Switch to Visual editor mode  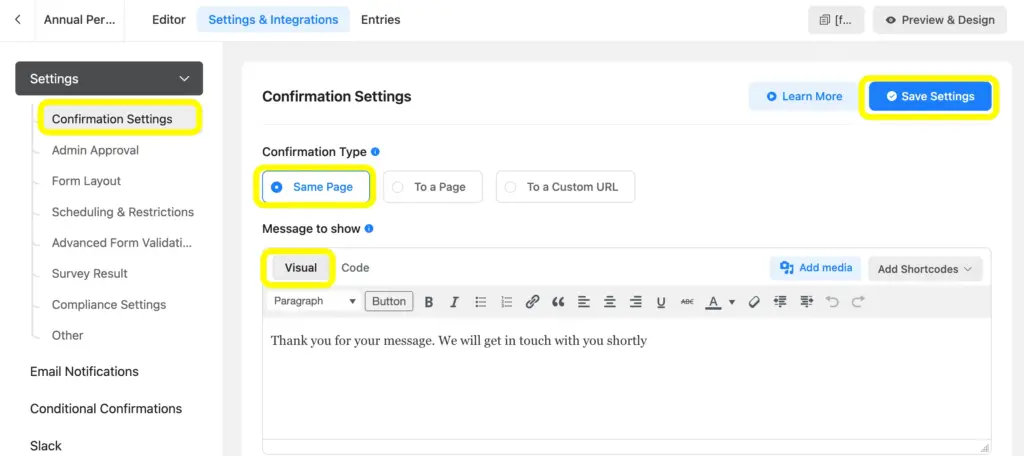click(x=300, y=268)
